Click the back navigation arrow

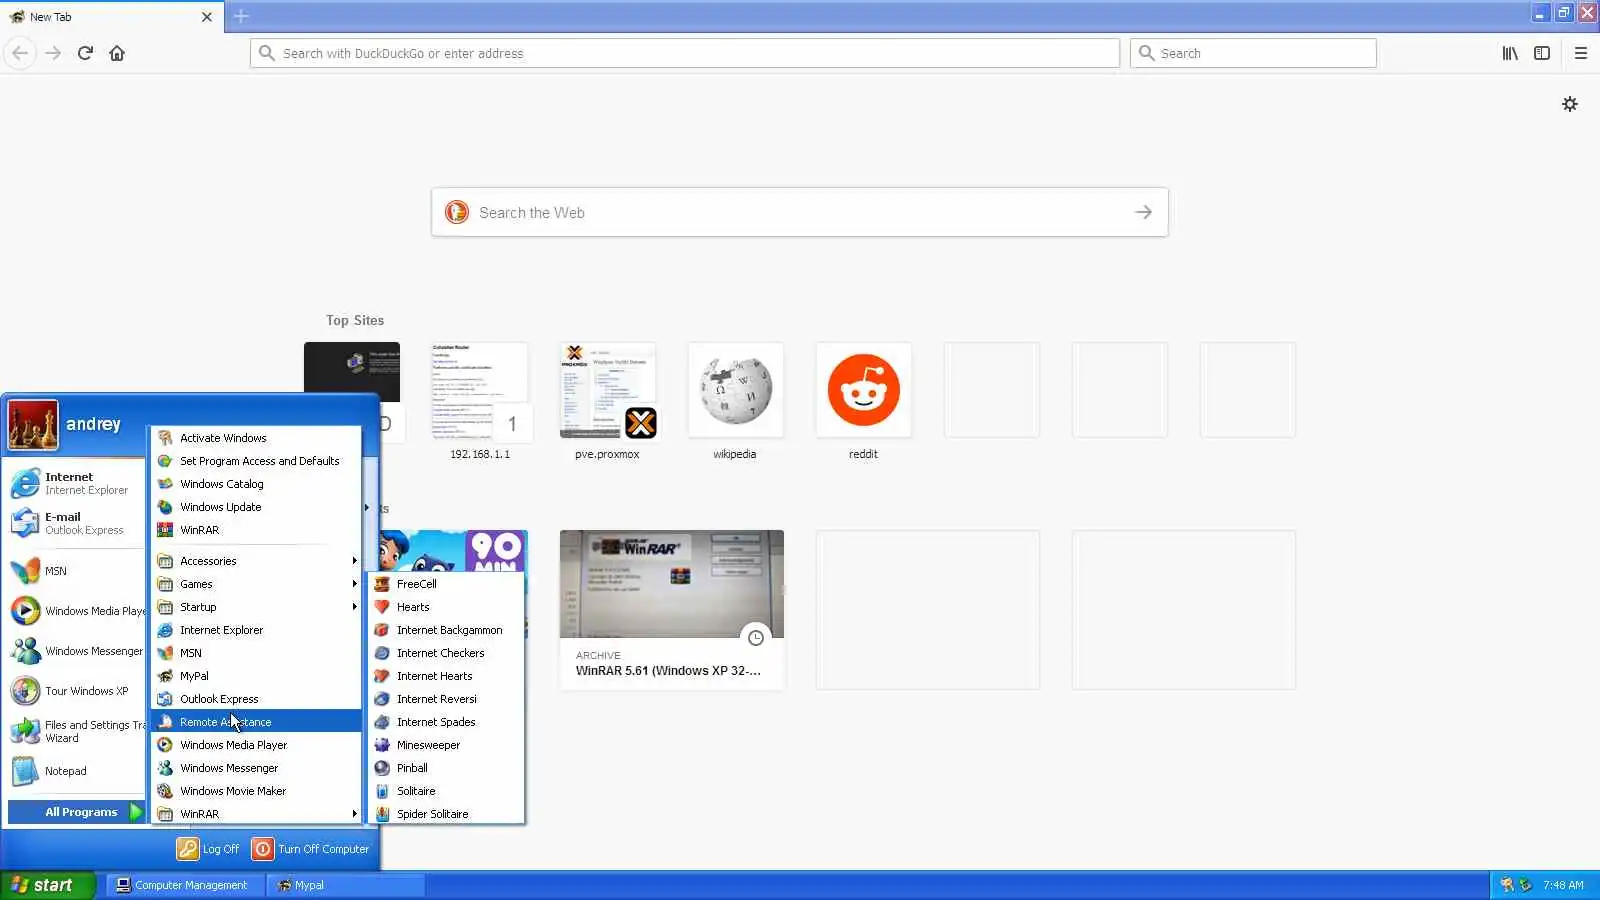[x=20, y=53]
